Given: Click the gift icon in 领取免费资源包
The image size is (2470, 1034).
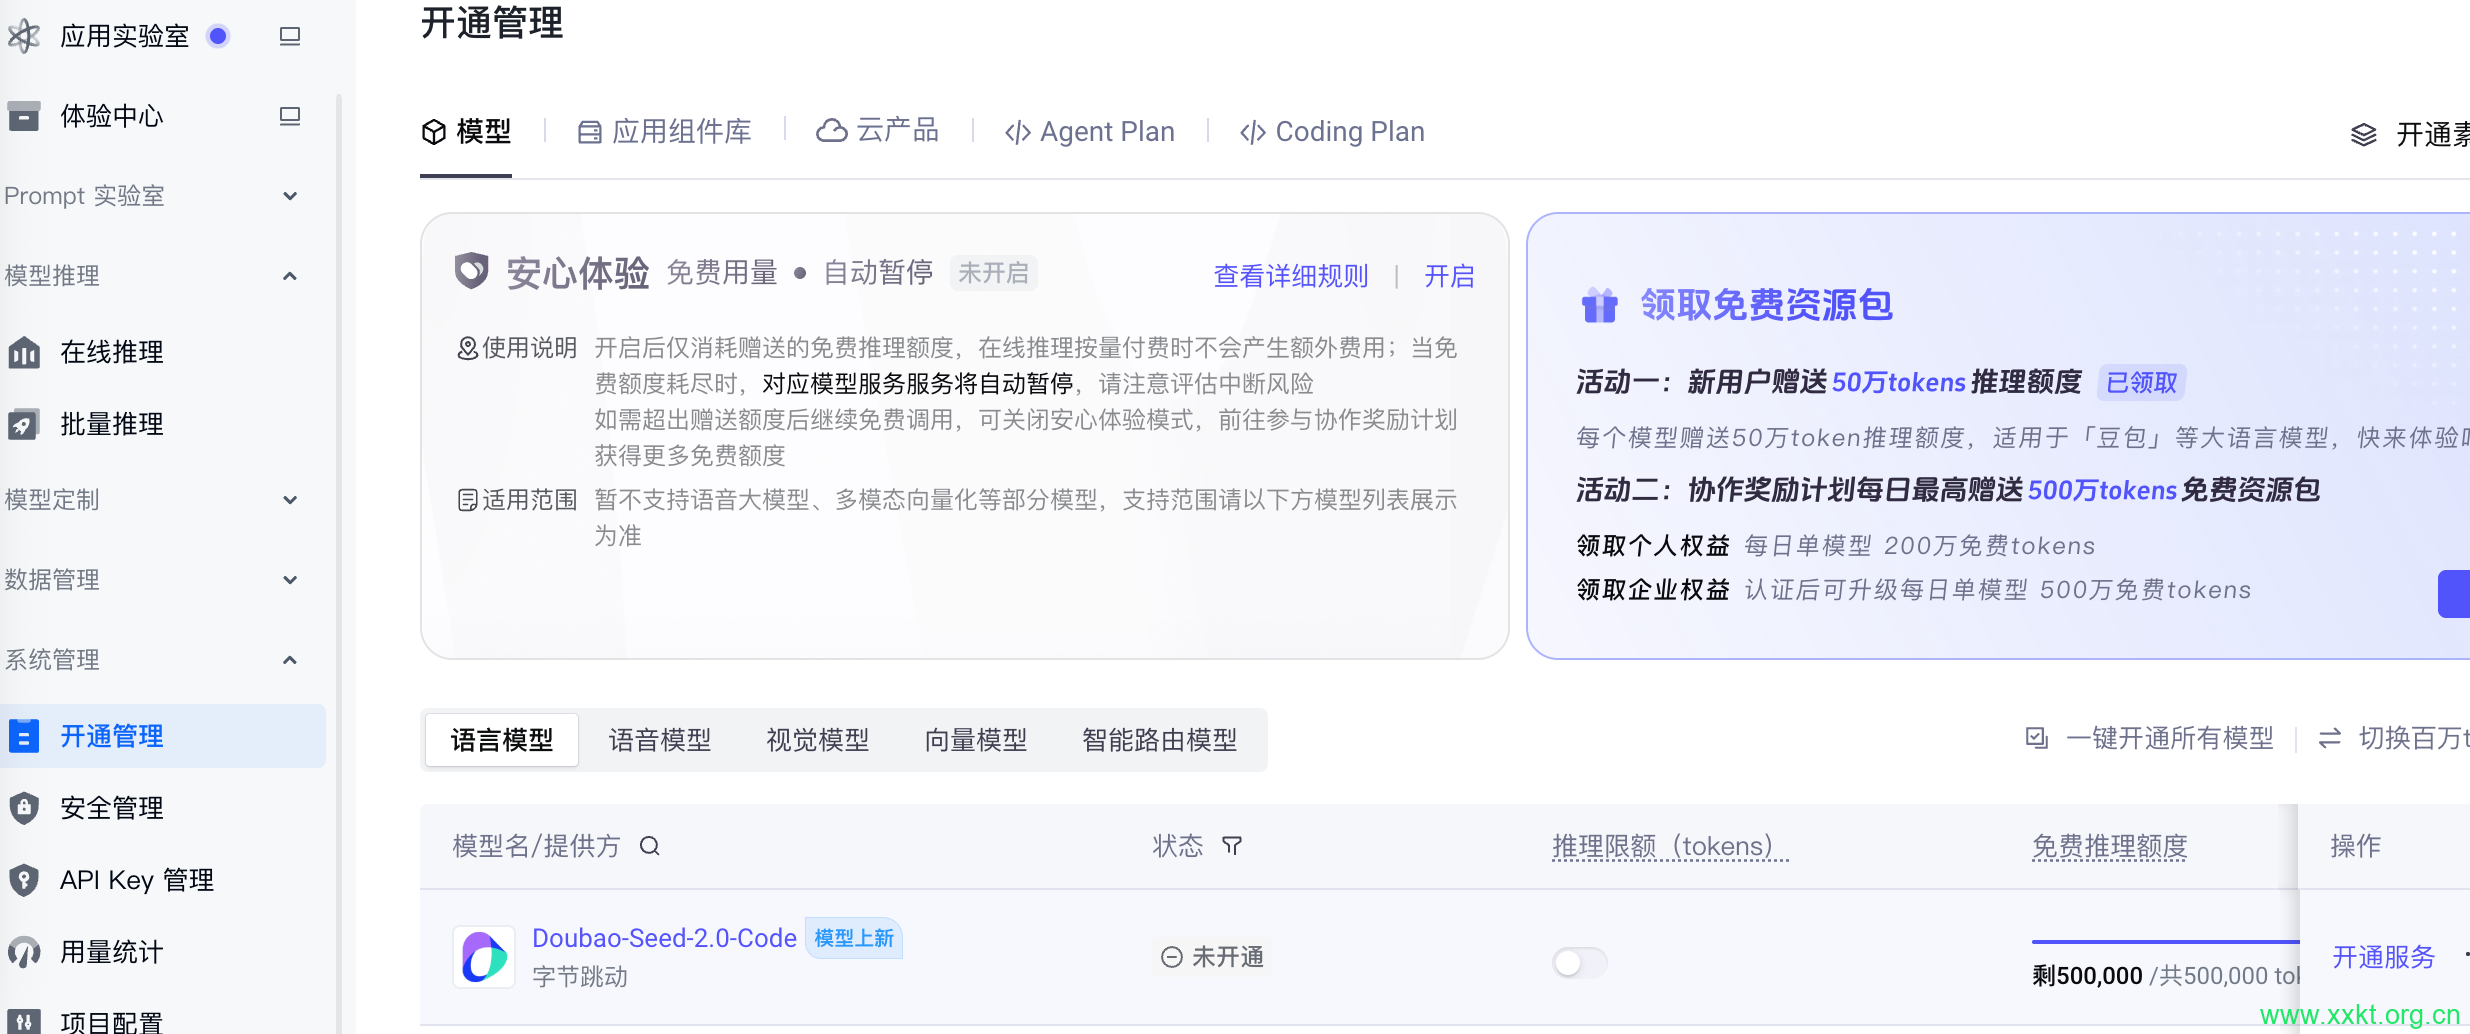Looking at the screenshot, I should [x=1600, y=305].
